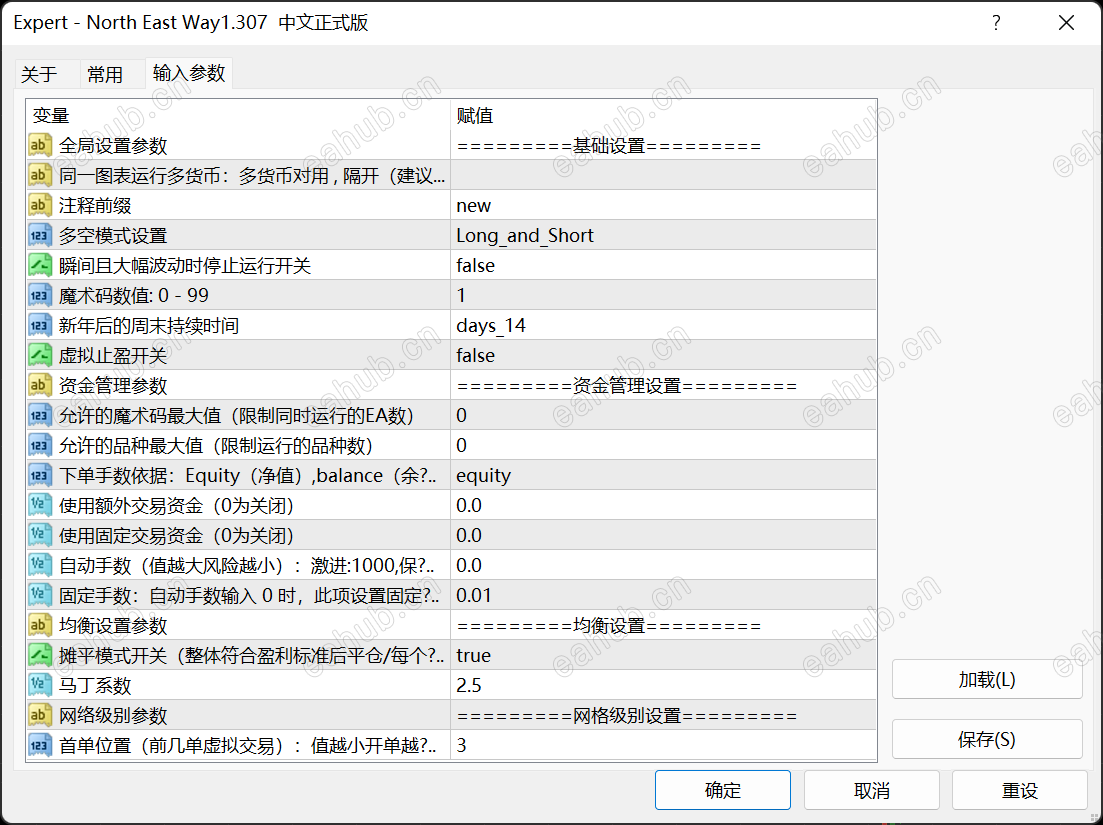Edit the 自动手数 value 0.0

pyautogui.click(x=663, y=565)
